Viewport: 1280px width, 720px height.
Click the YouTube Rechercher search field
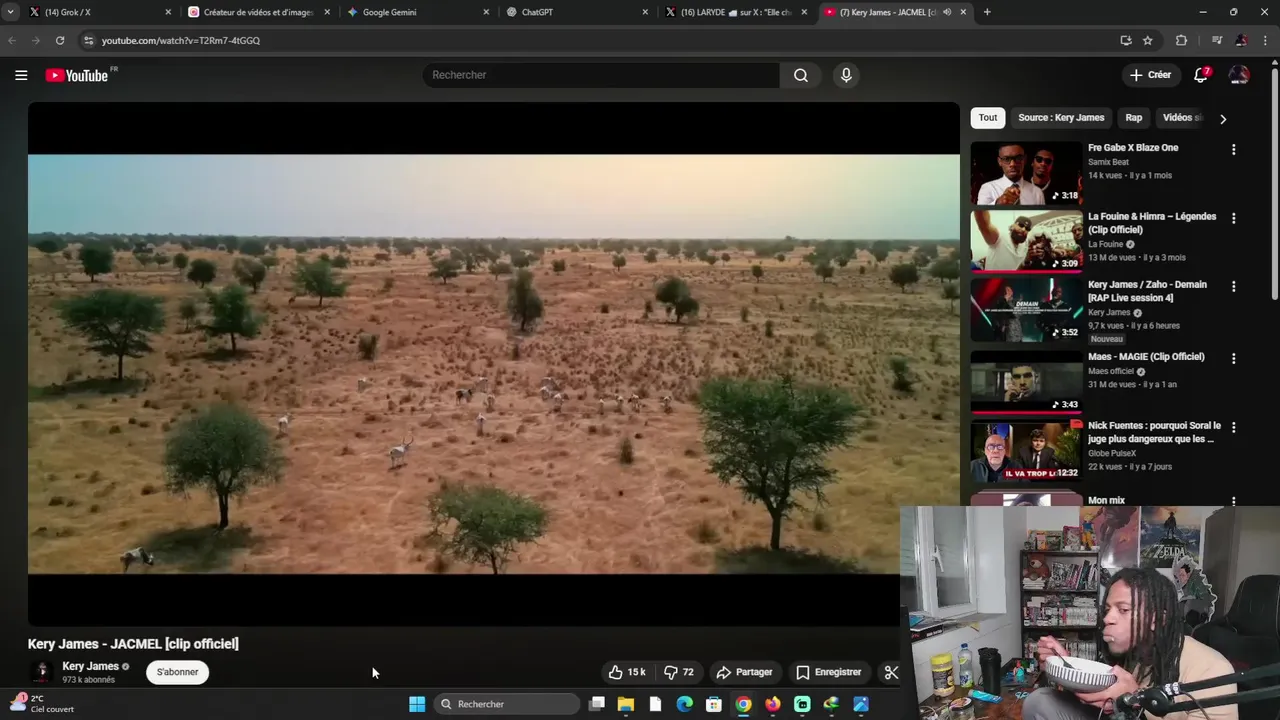coord(600,75)
